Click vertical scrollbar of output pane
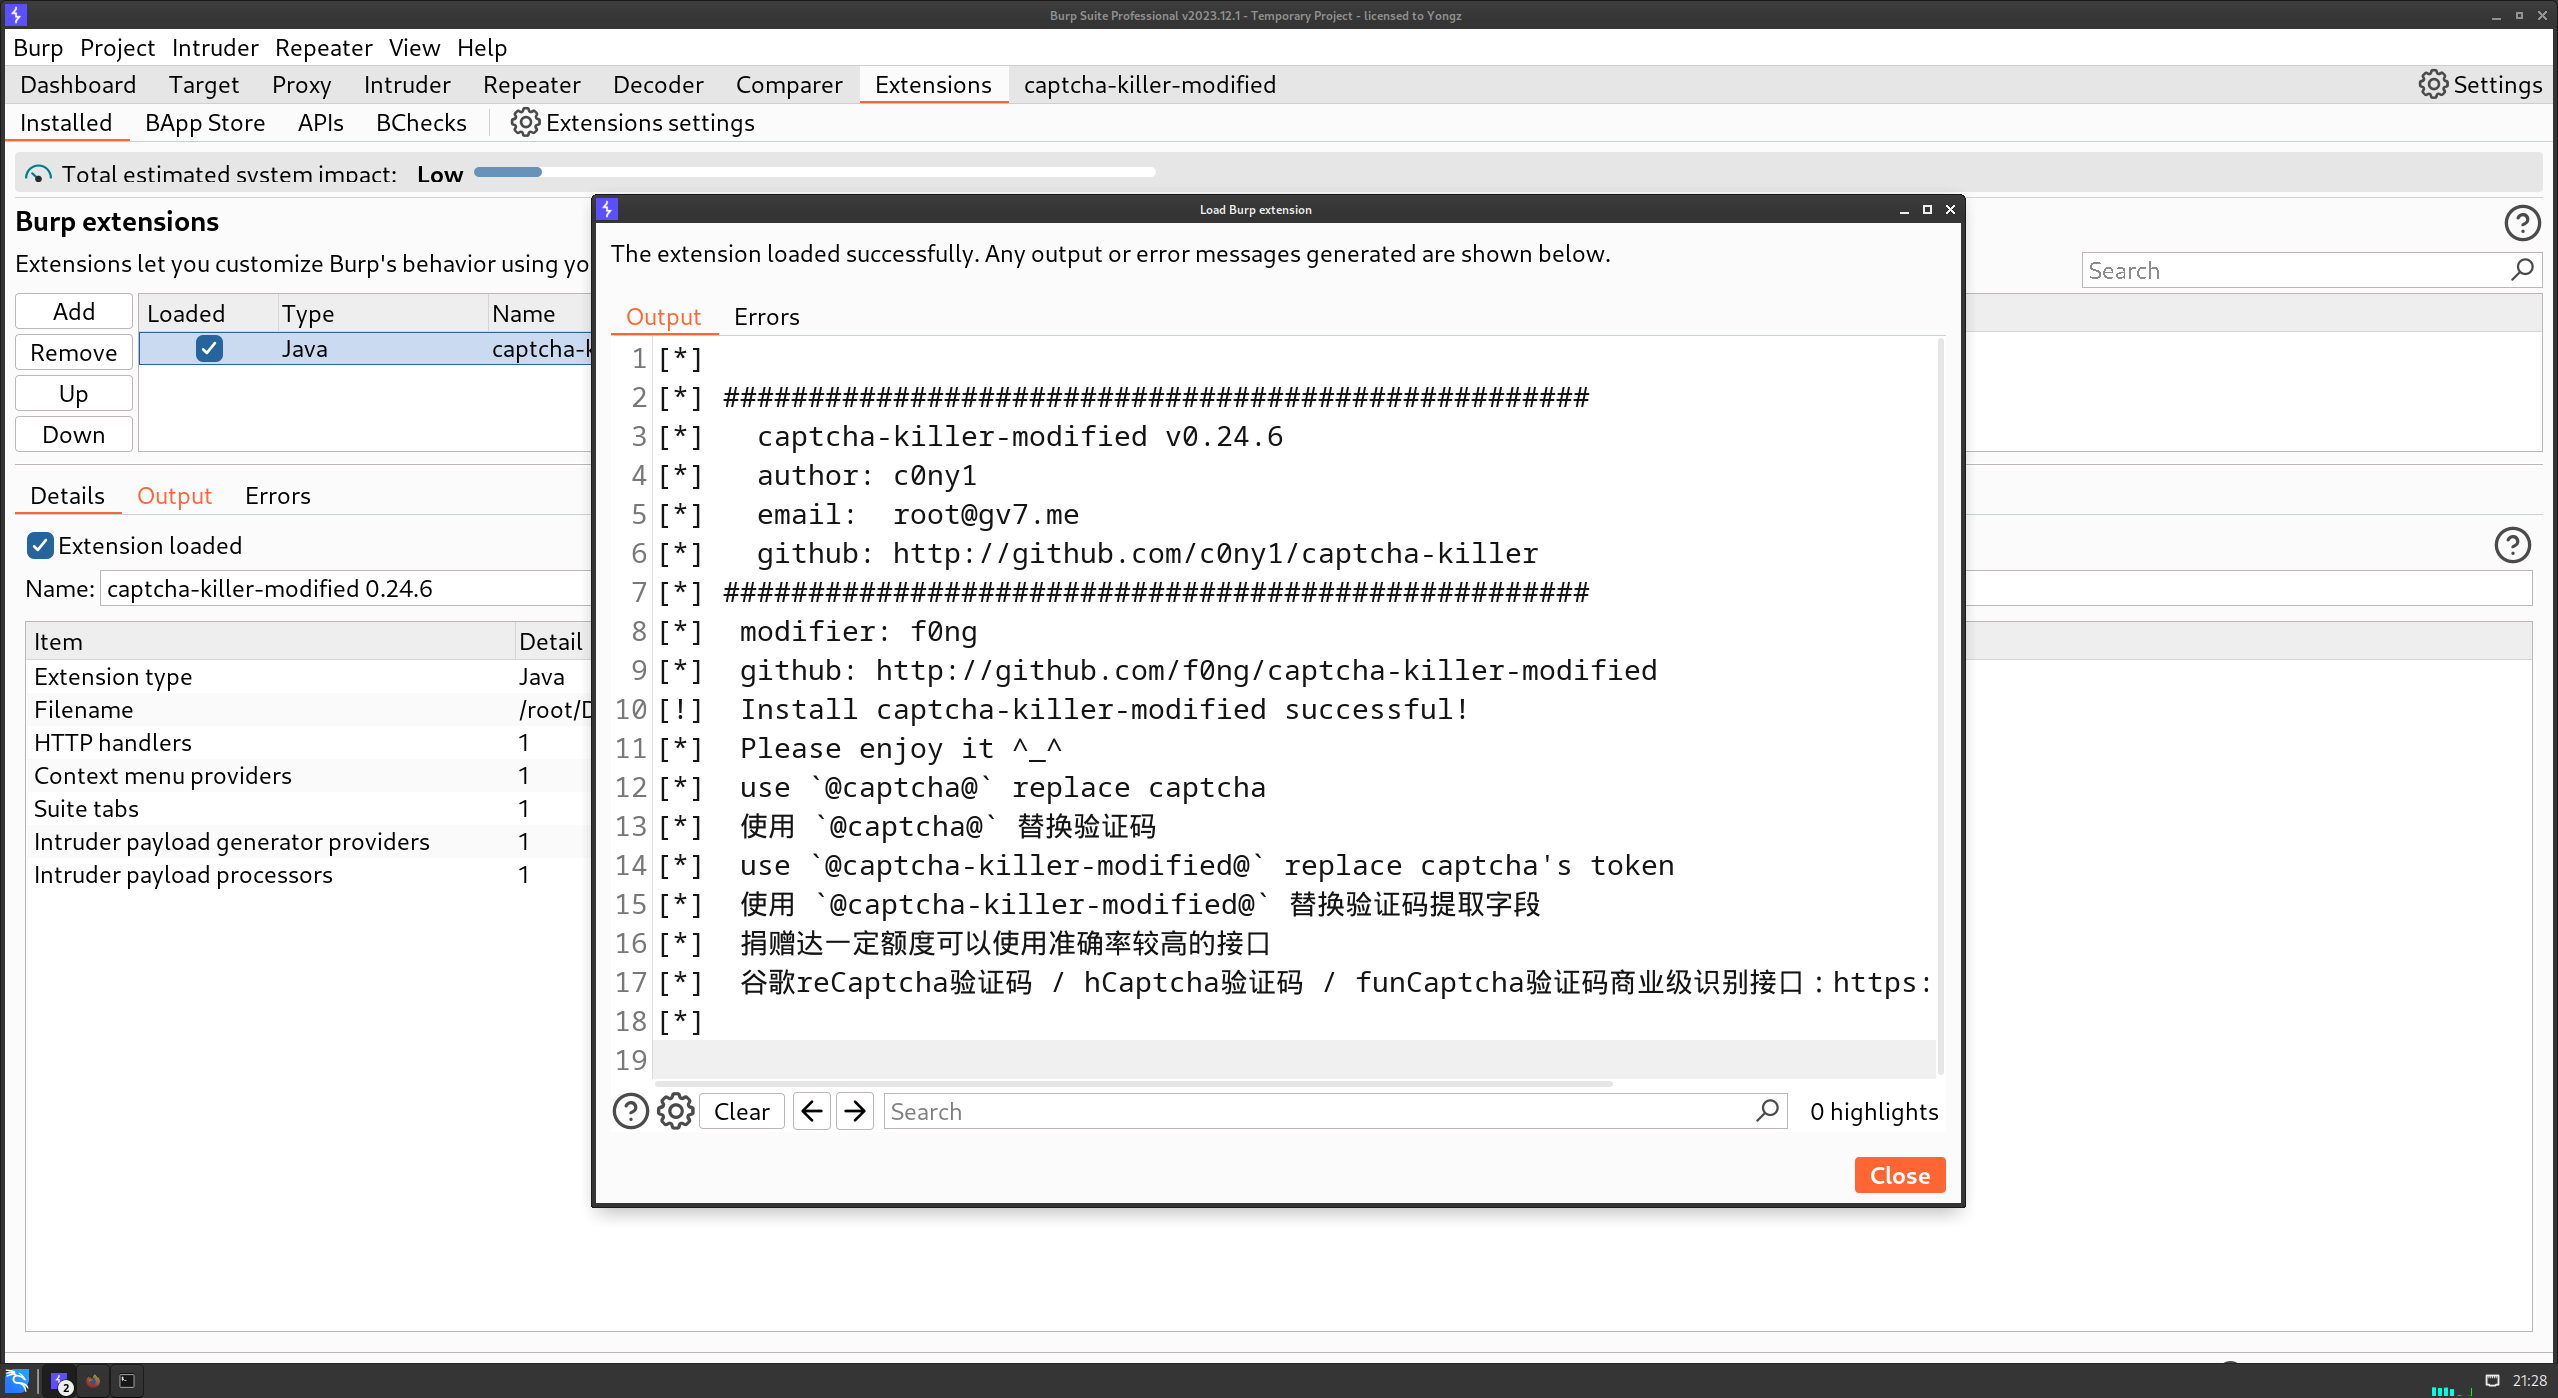This screenshot has width=2558, height=1398. click(1940, 708)
